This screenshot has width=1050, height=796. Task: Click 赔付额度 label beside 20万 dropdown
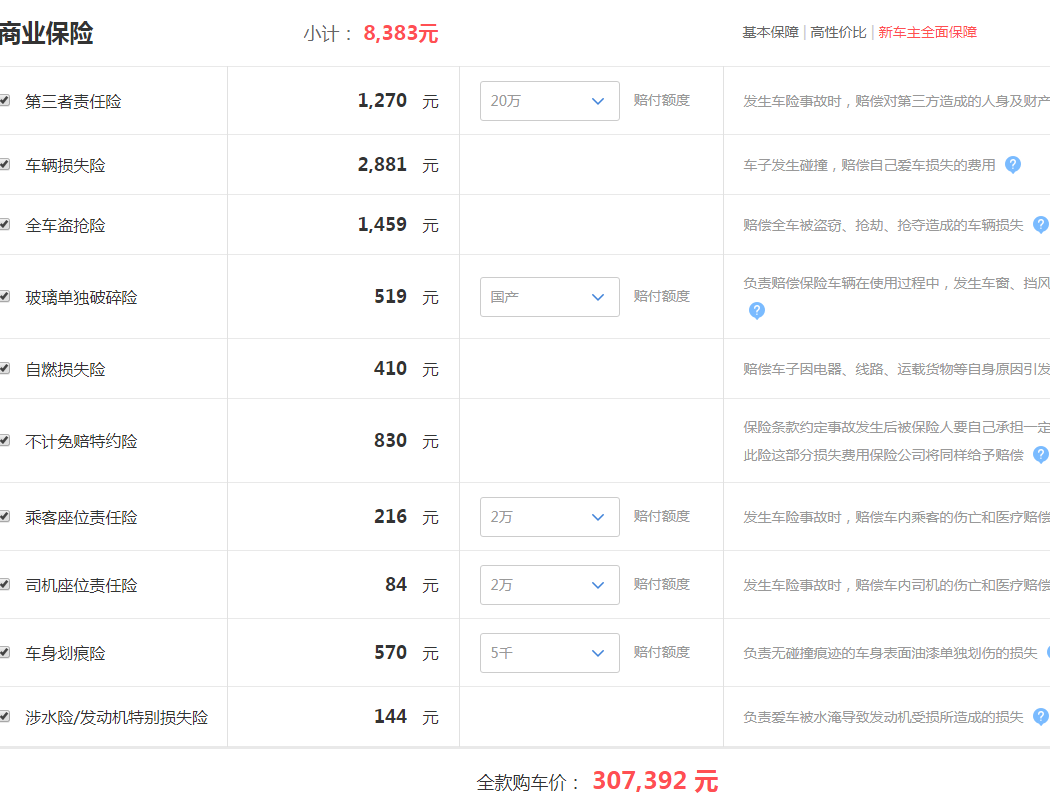(x=662, y=100)
